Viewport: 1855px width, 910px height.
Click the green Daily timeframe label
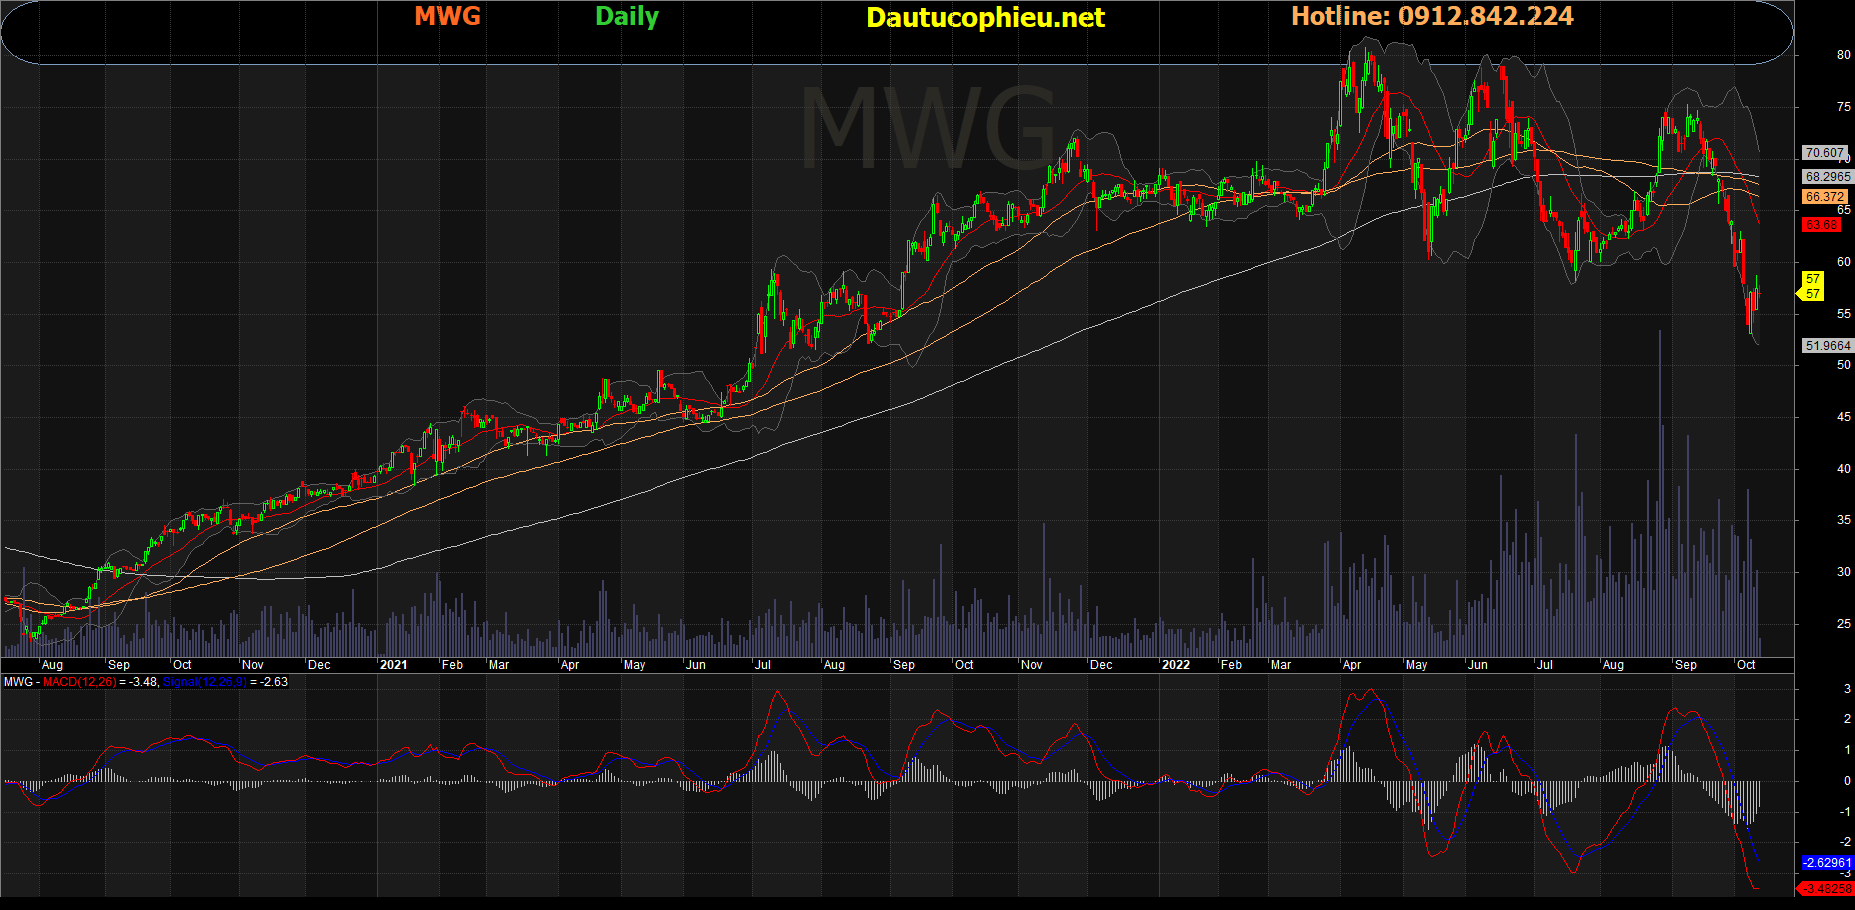[x=626, y=17]
